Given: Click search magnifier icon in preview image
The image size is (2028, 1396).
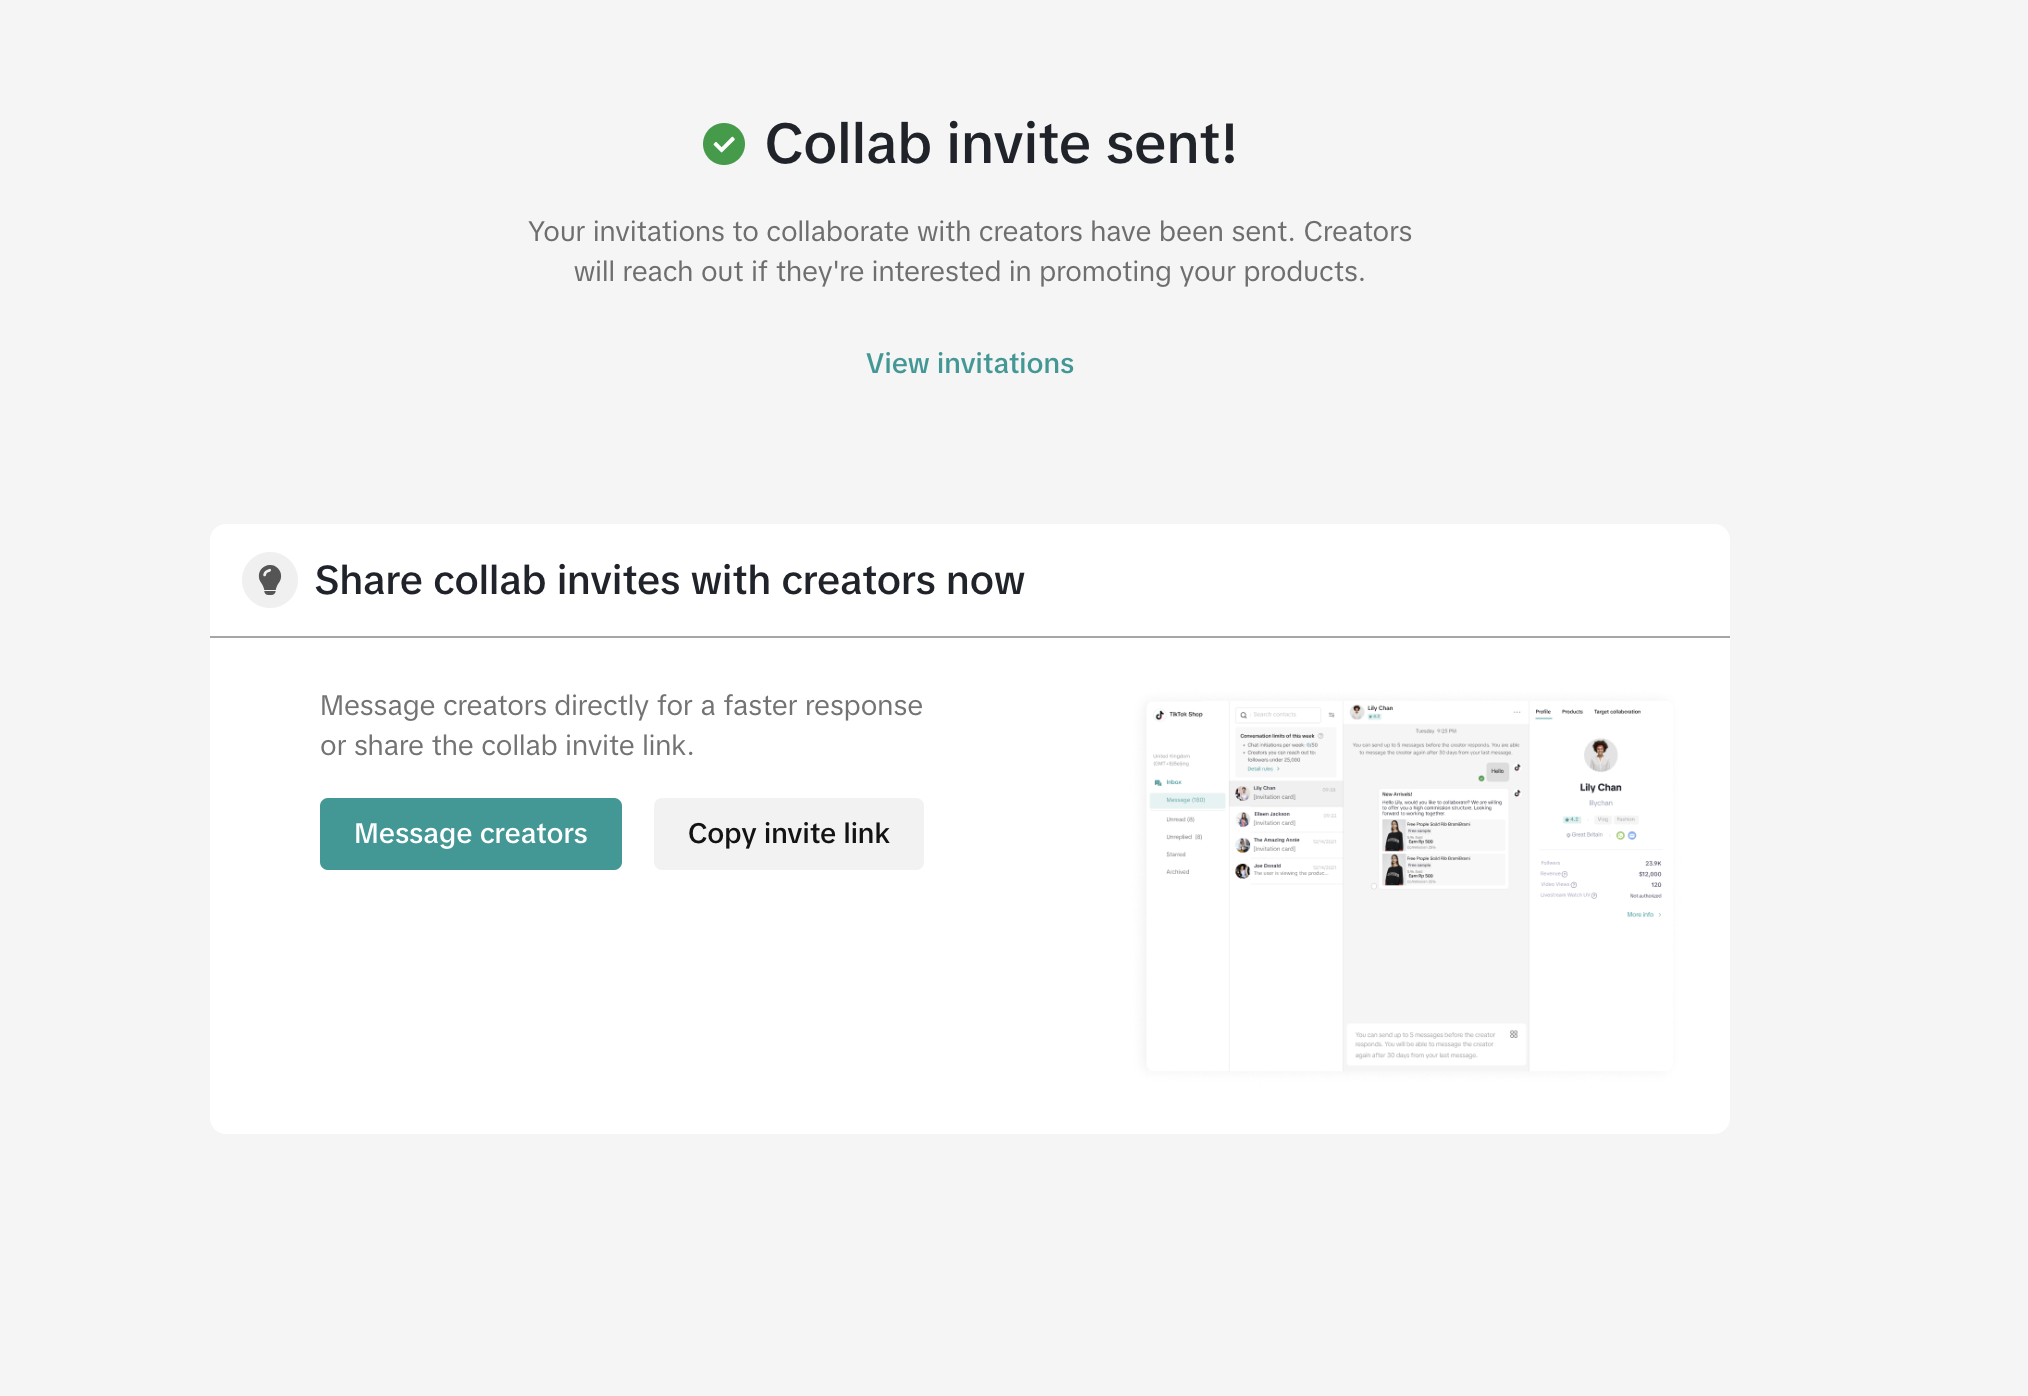Looking at the screenshot, I should 1244,715.
